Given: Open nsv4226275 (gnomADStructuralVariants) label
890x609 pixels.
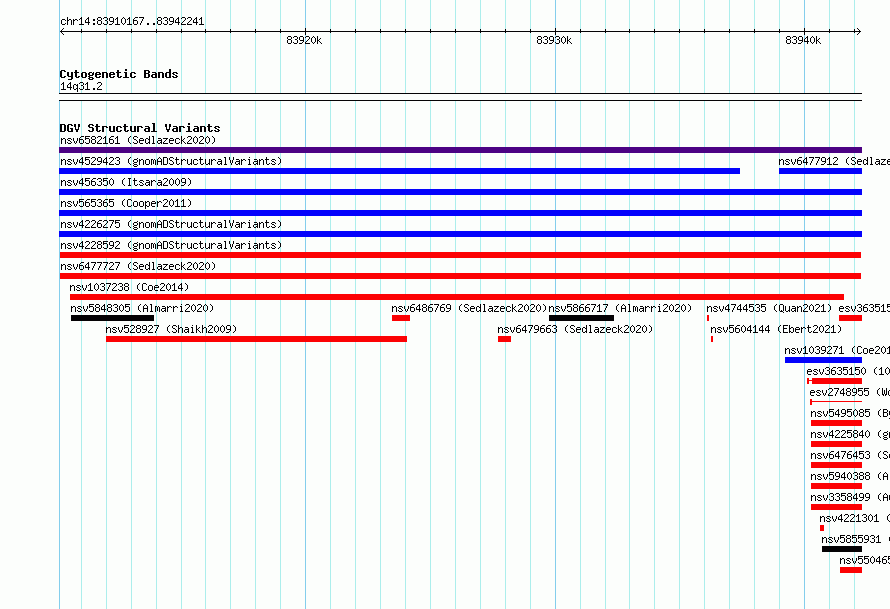Looking at the screenshot, I should pos(171,224).
